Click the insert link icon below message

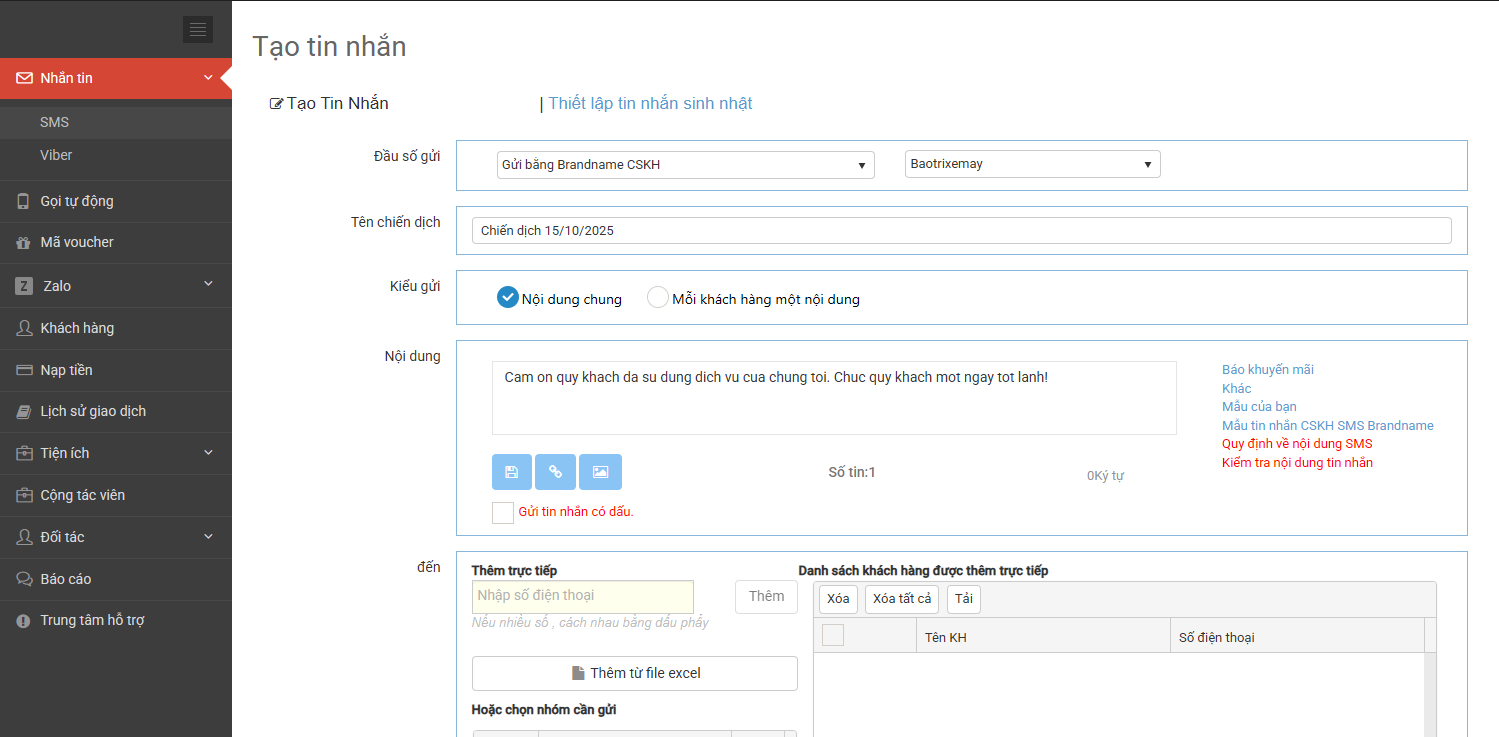(x=555, y=472)
